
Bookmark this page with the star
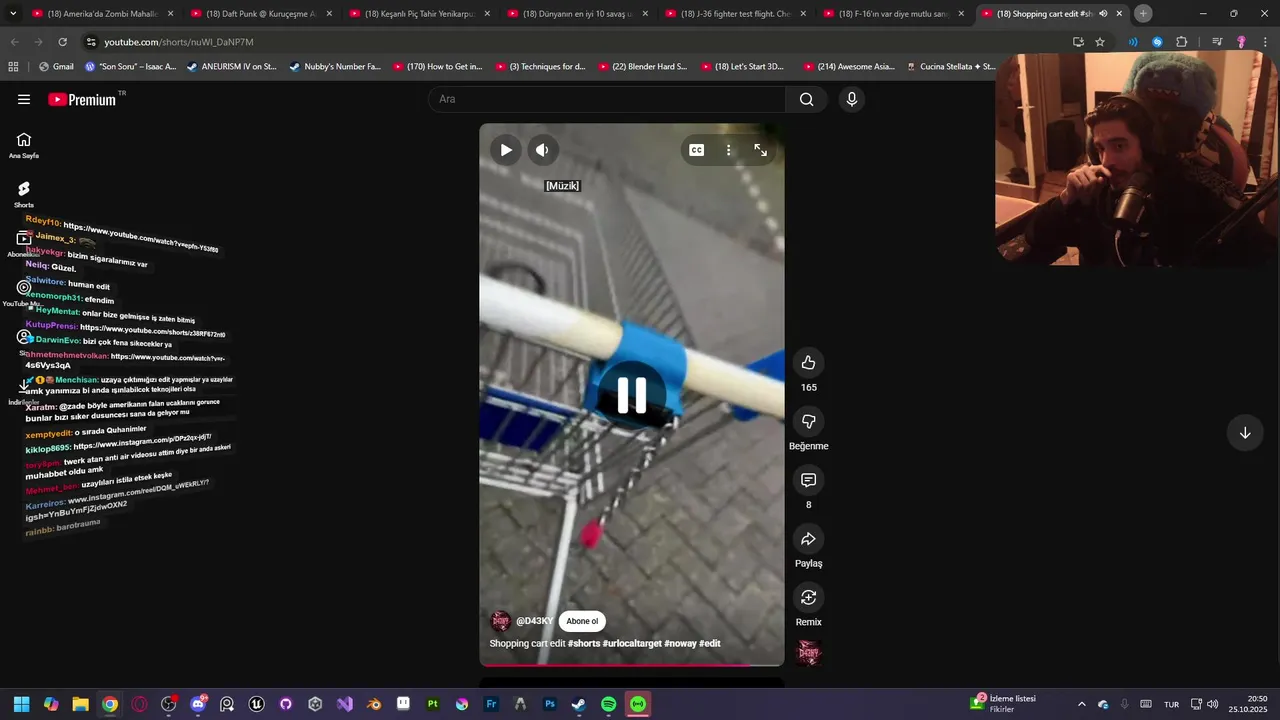pyautogui.click(x=1100, y=42)
